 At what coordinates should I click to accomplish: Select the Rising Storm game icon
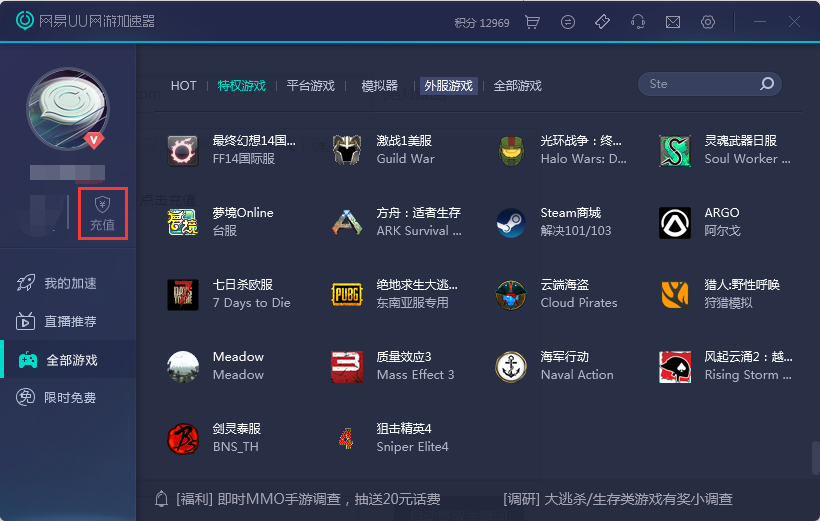pos(675,367)
